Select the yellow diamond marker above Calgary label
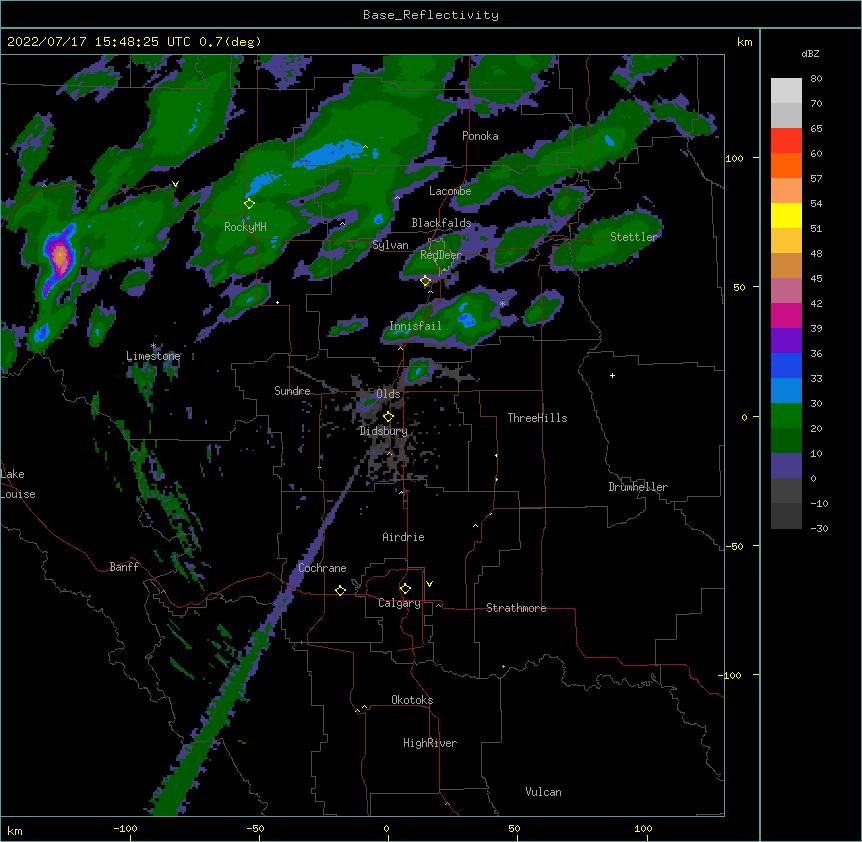Image resolution: width=862 pixels, height=842 pixels. [405, 589]
